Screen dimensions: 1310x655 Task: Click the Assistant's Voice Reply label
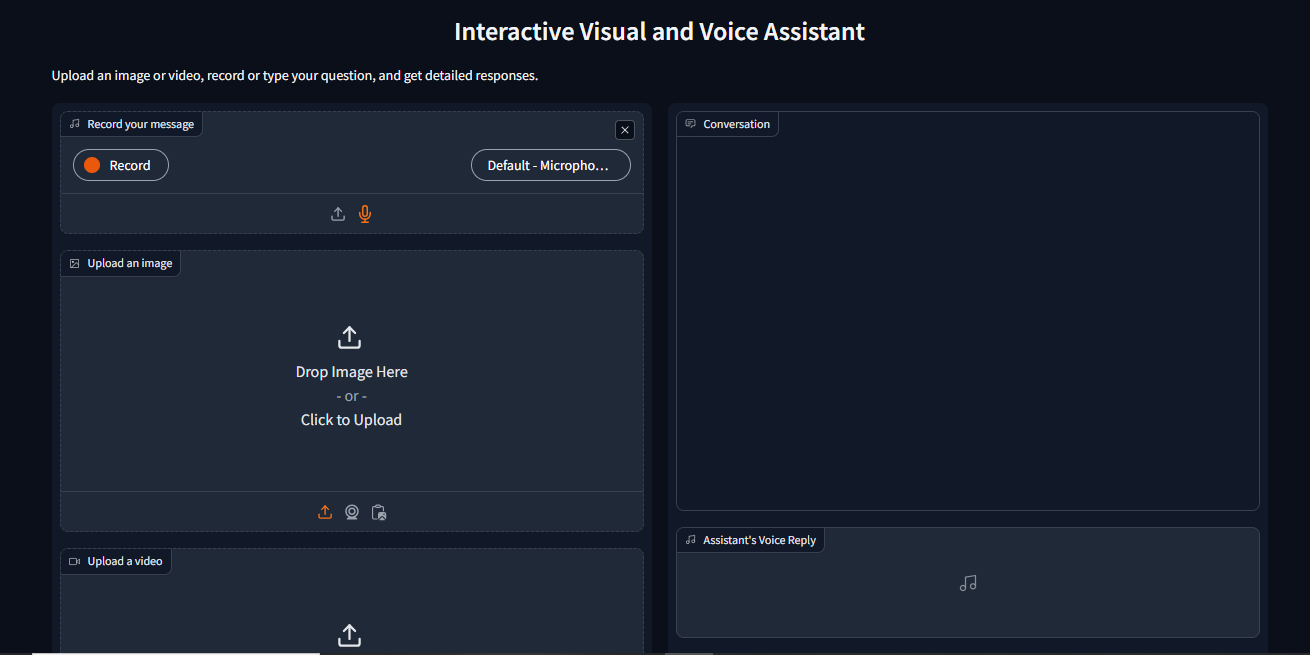pos(758,540)
